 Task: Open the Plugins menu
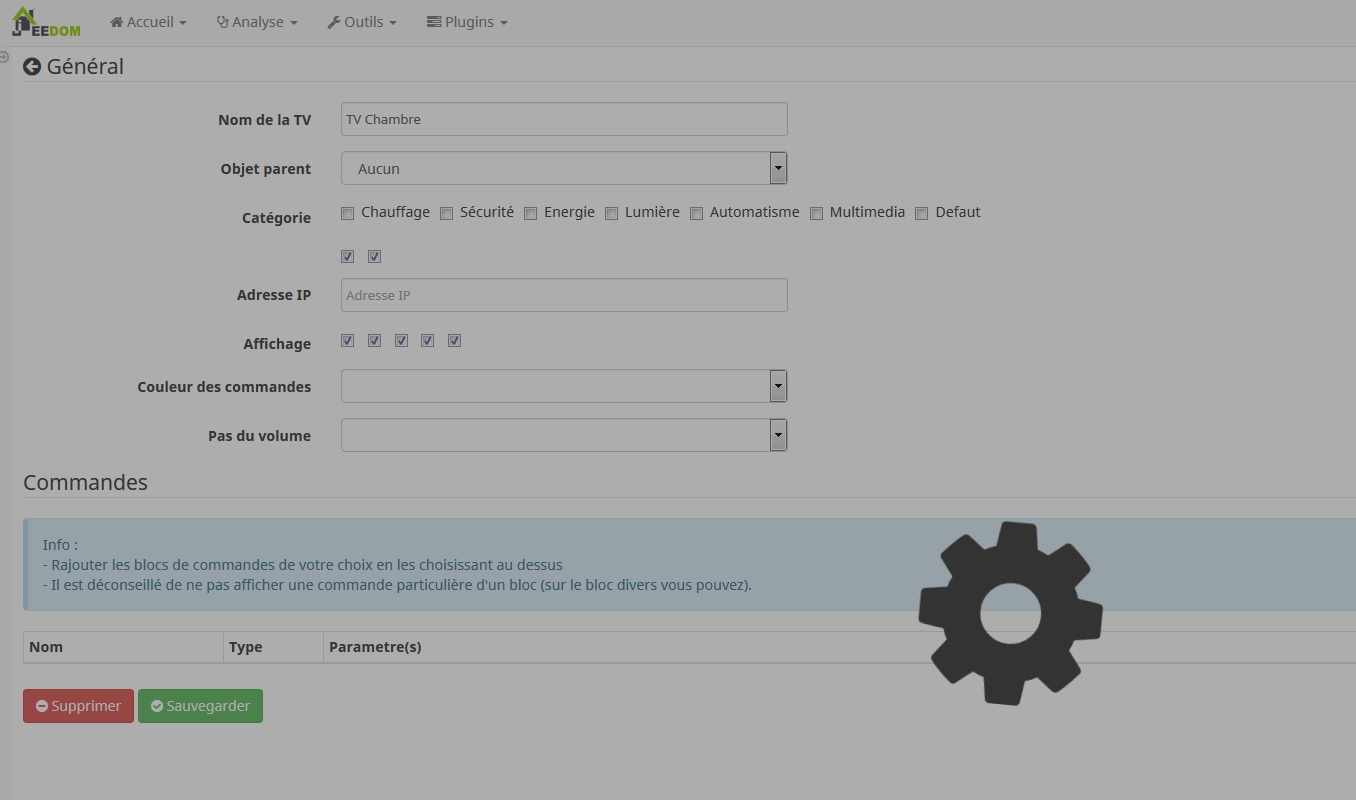point(467,22)
